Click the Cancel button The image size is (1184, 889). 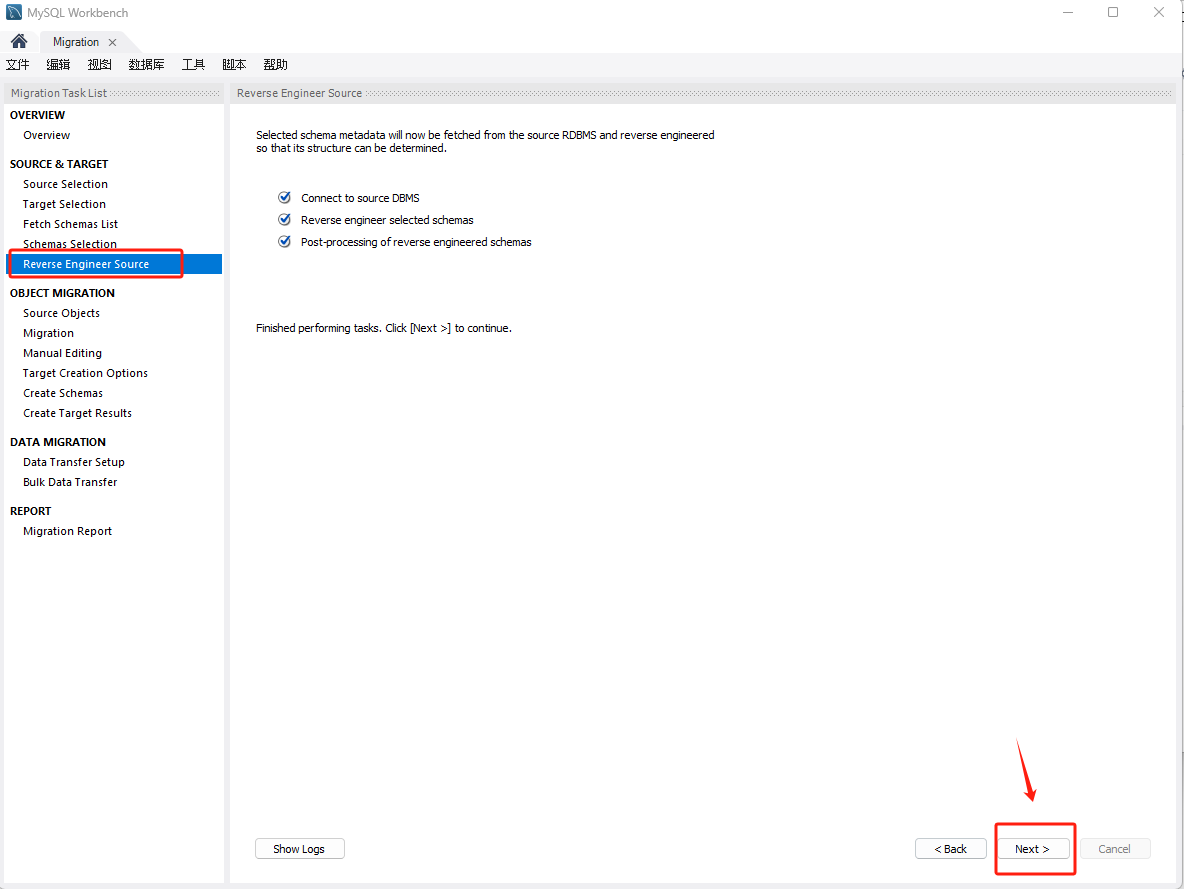tap(1115, 849)
